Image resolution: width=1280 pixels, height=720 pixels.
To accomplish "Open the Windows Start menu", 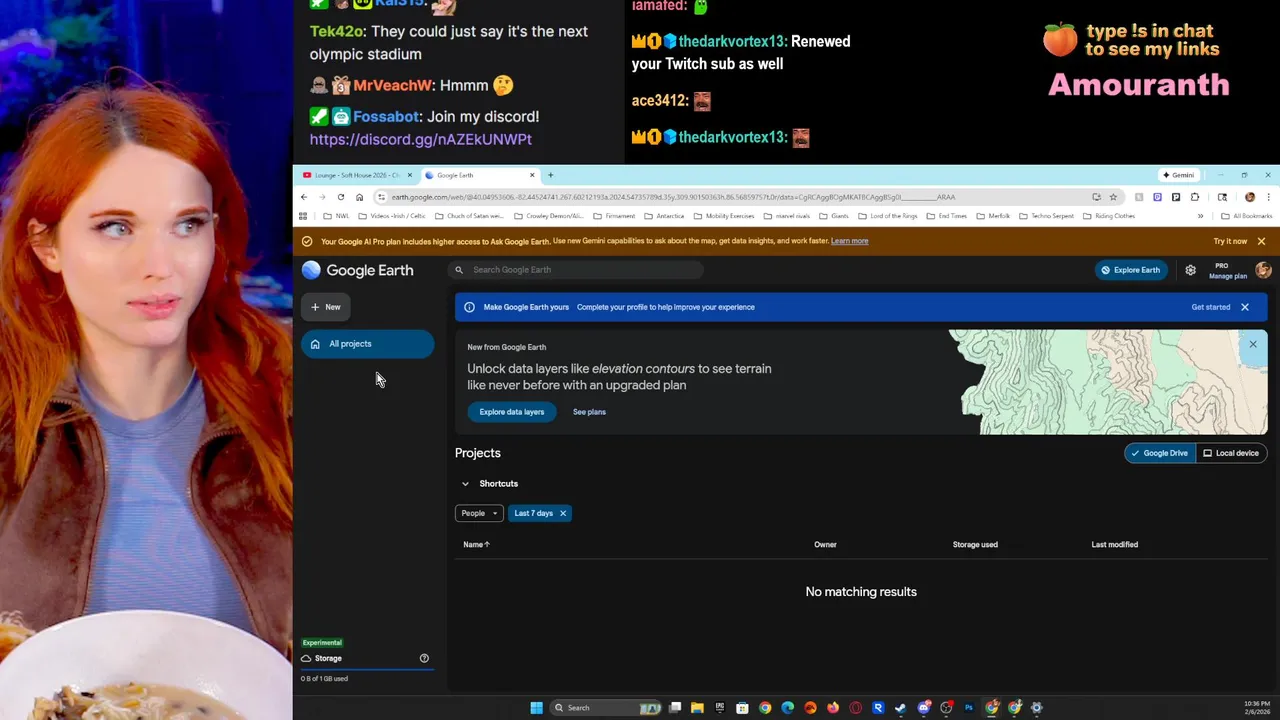I will click(537, 708).
